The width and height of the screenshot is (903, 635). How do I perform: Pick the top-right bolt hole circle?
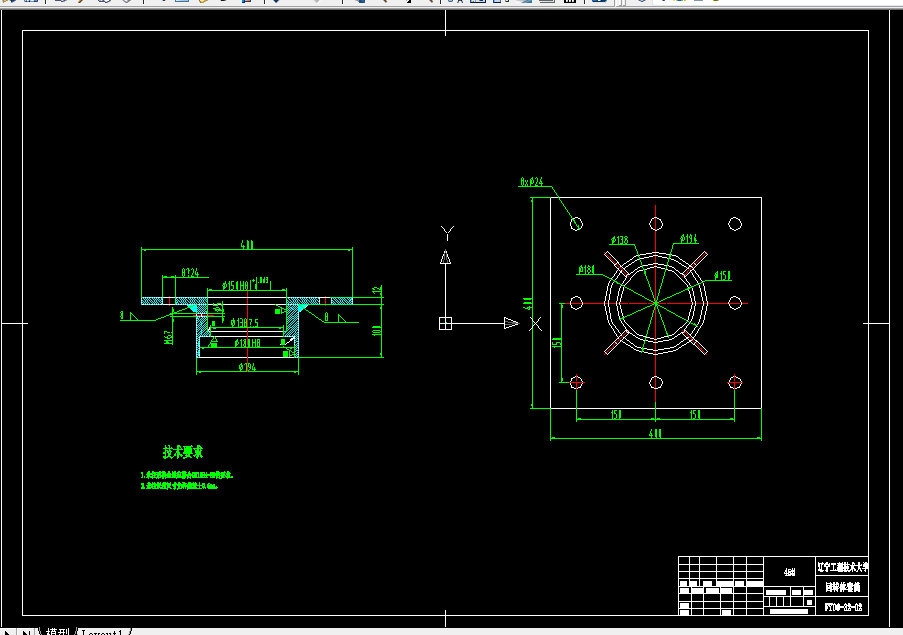pyautogui.click(x=735, y=224)
